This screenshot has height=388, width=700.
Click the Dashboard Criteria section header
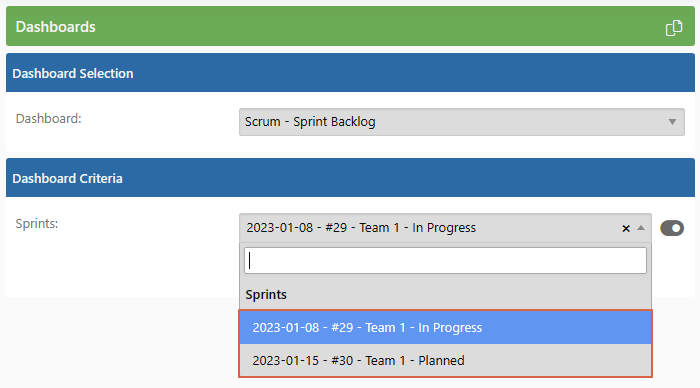[350, 178]
